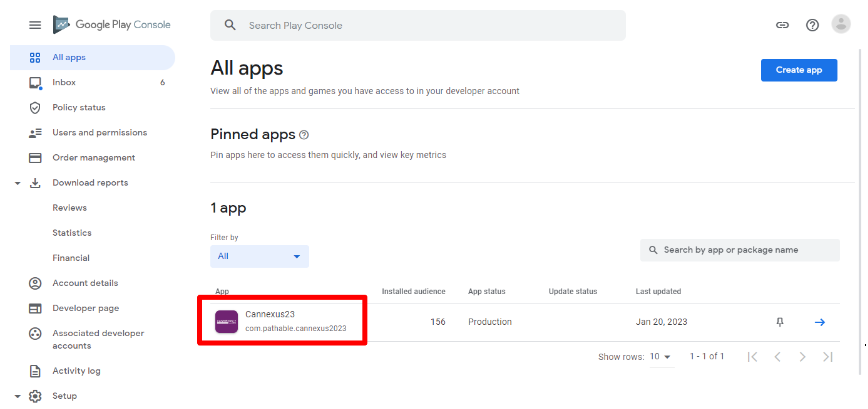Open Order management

point(92,158)
